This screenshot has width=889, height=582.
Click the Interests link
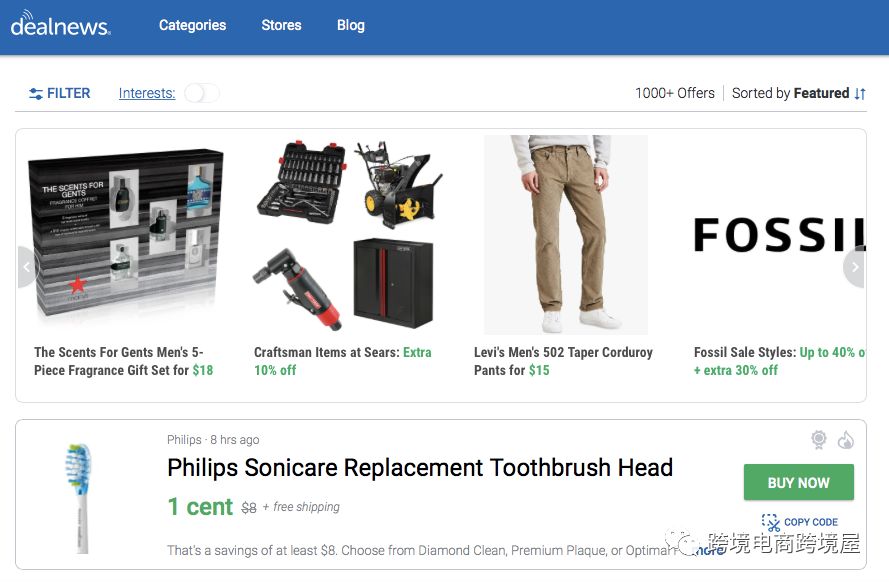coord(147,94)
